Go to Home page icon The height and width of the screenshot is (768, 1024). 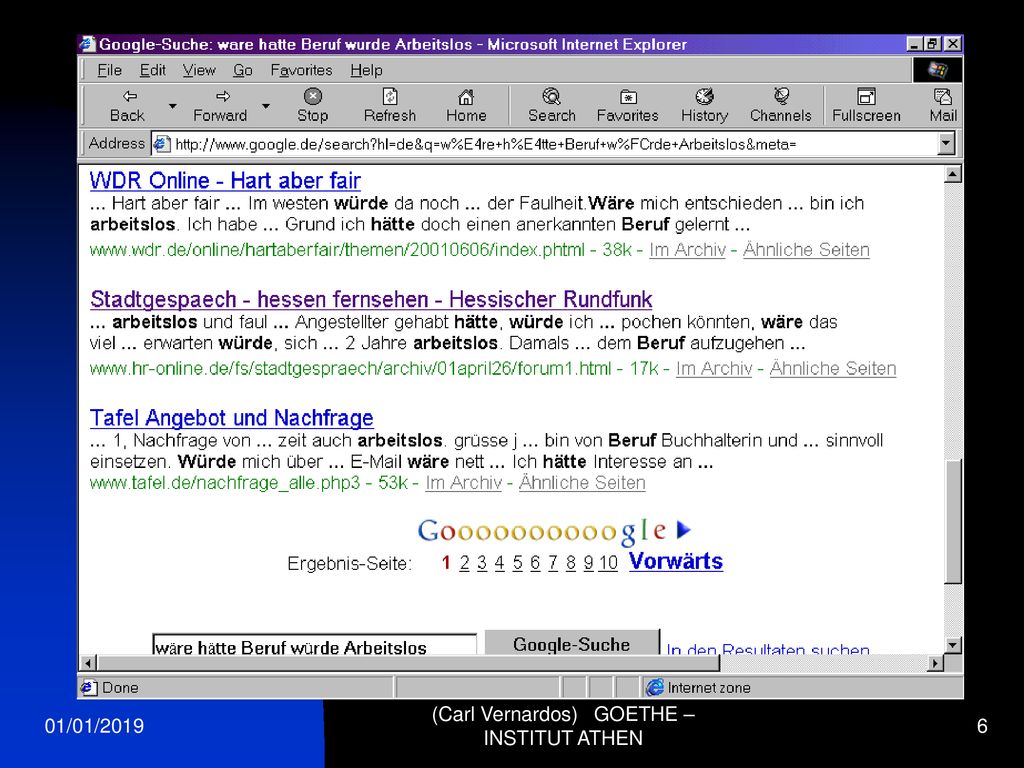tap(466, 105)
